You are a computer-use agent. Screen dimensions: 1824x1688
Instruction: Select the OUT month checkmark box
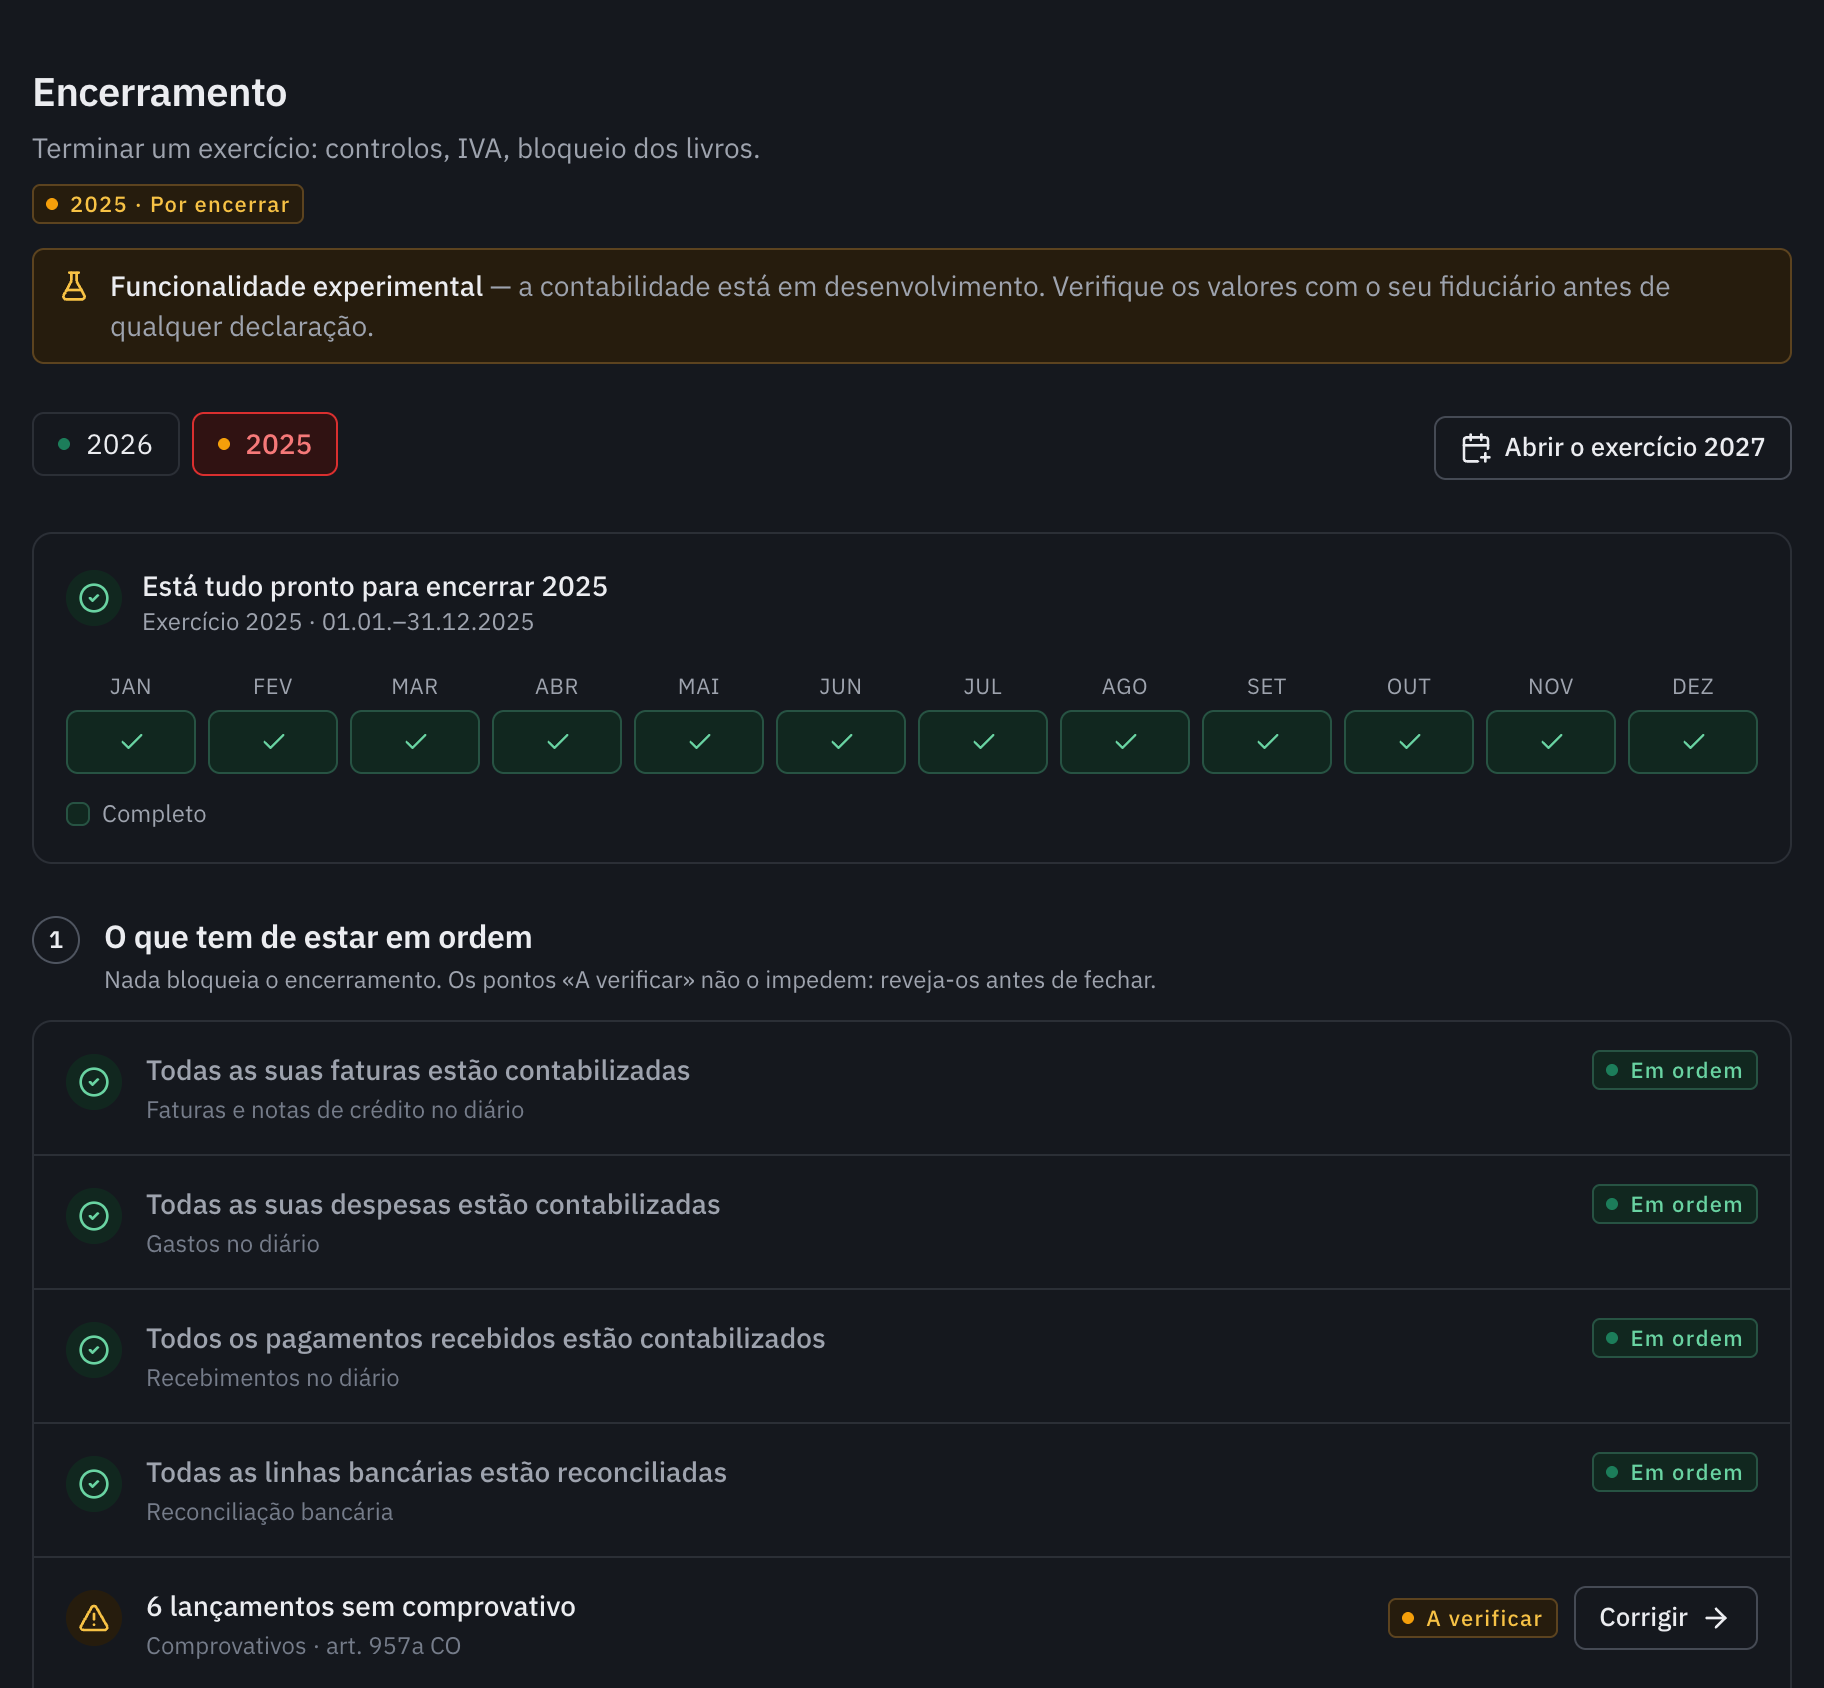(x=1409, y=742)
